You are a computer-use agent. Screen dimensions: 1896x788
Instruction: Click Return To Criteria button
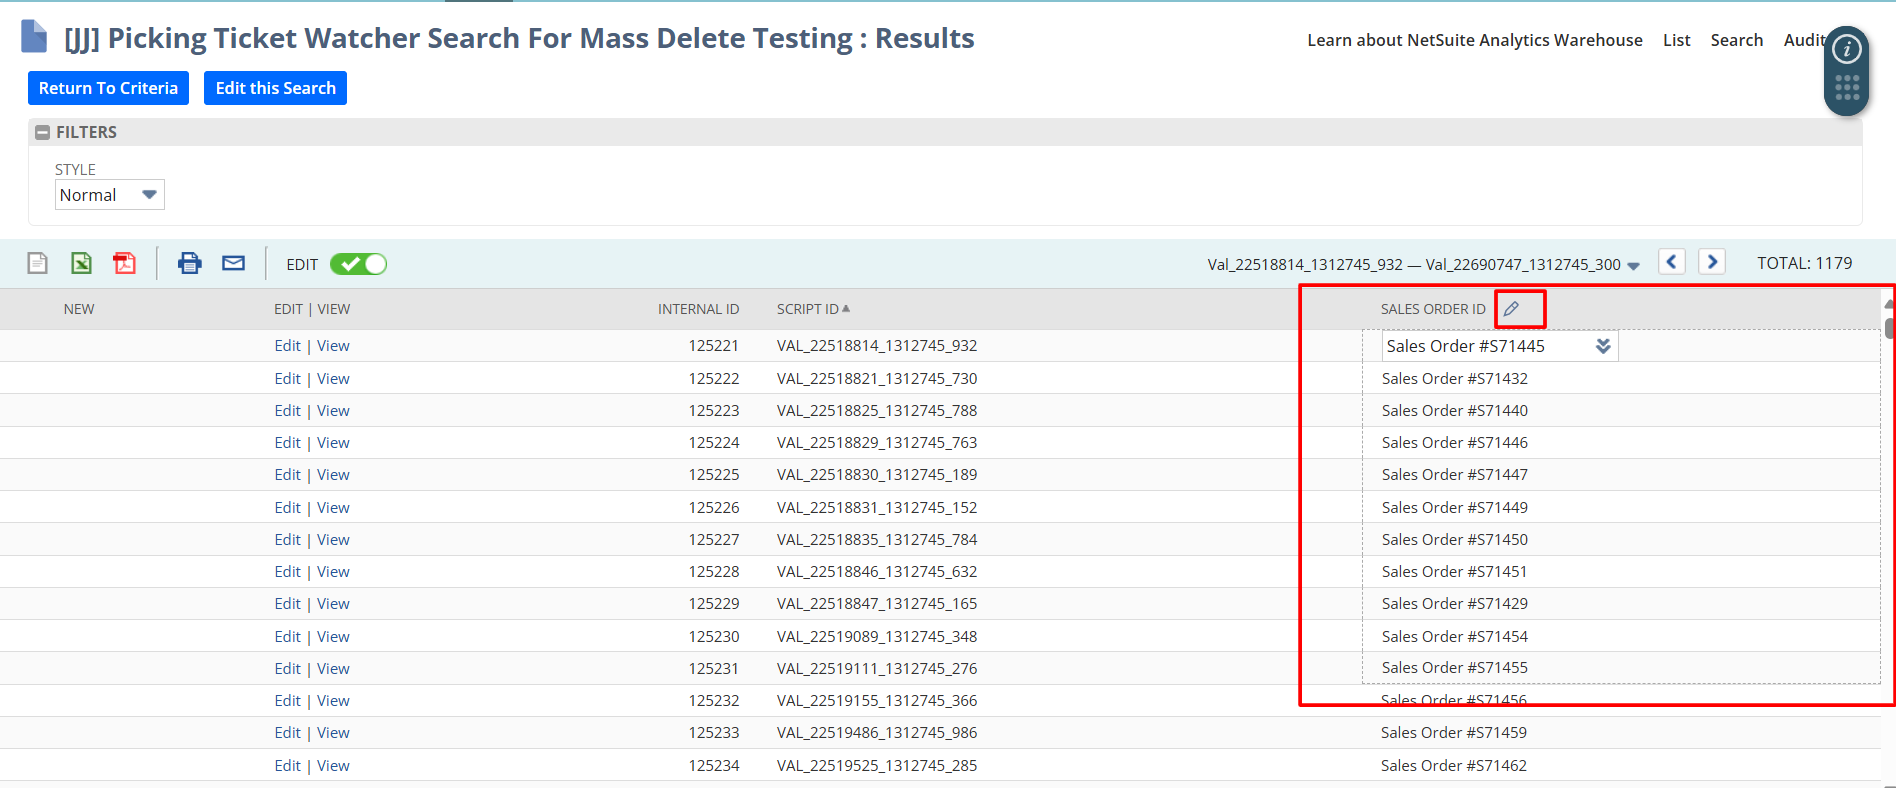click(108, 88)
